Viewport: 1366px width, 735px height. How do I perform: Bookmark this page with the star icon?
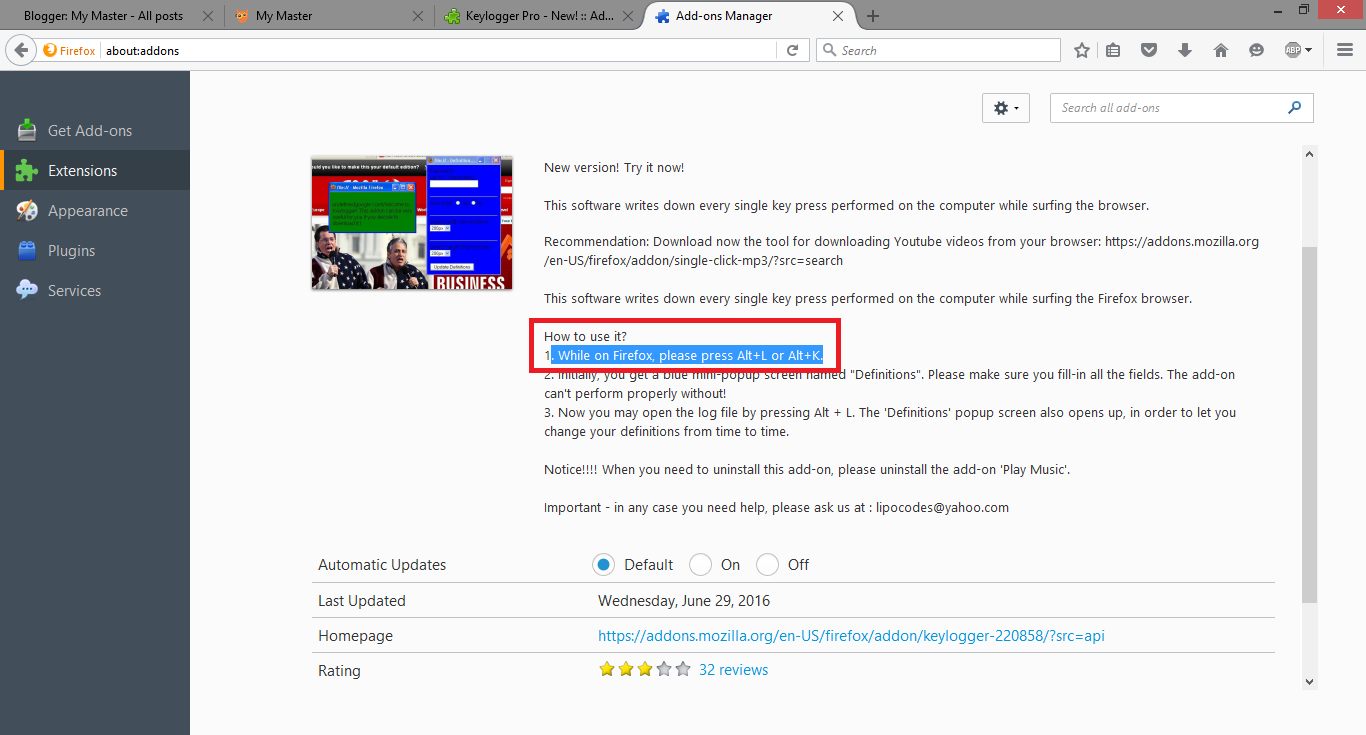coord(1081,50)
